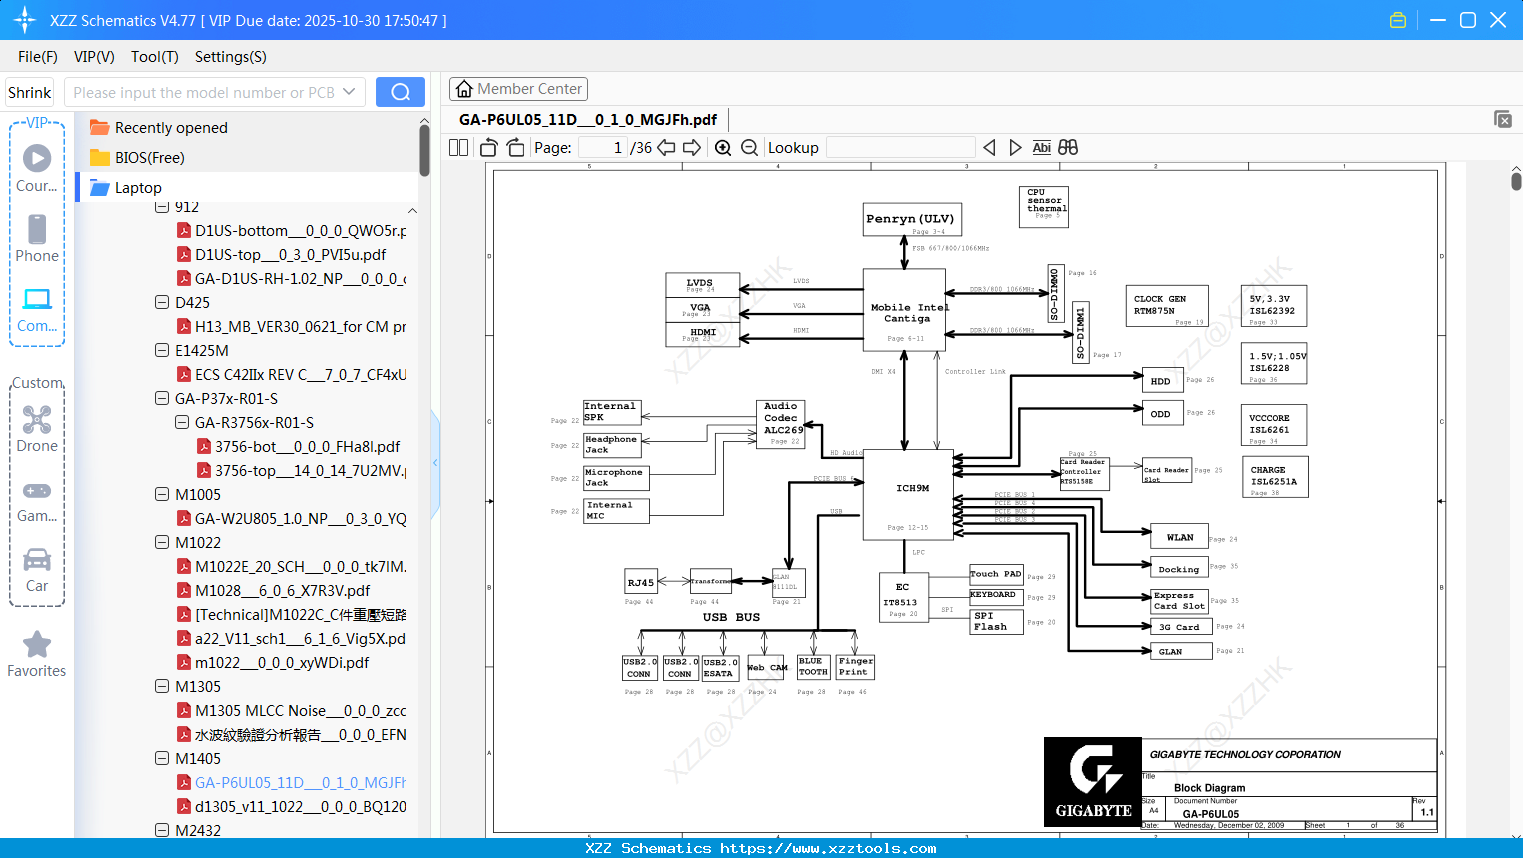1523x858 pixels.
Task: Collapse the GA-R3756x-R01-S subfolder node
Action: 182,422
